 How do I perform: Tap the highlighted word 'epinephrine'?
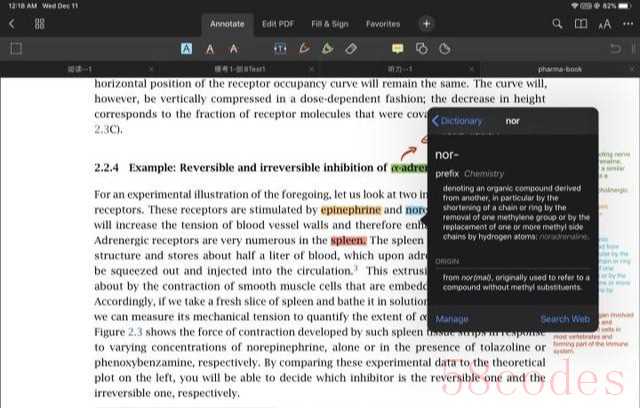click(x=351, y=210)
